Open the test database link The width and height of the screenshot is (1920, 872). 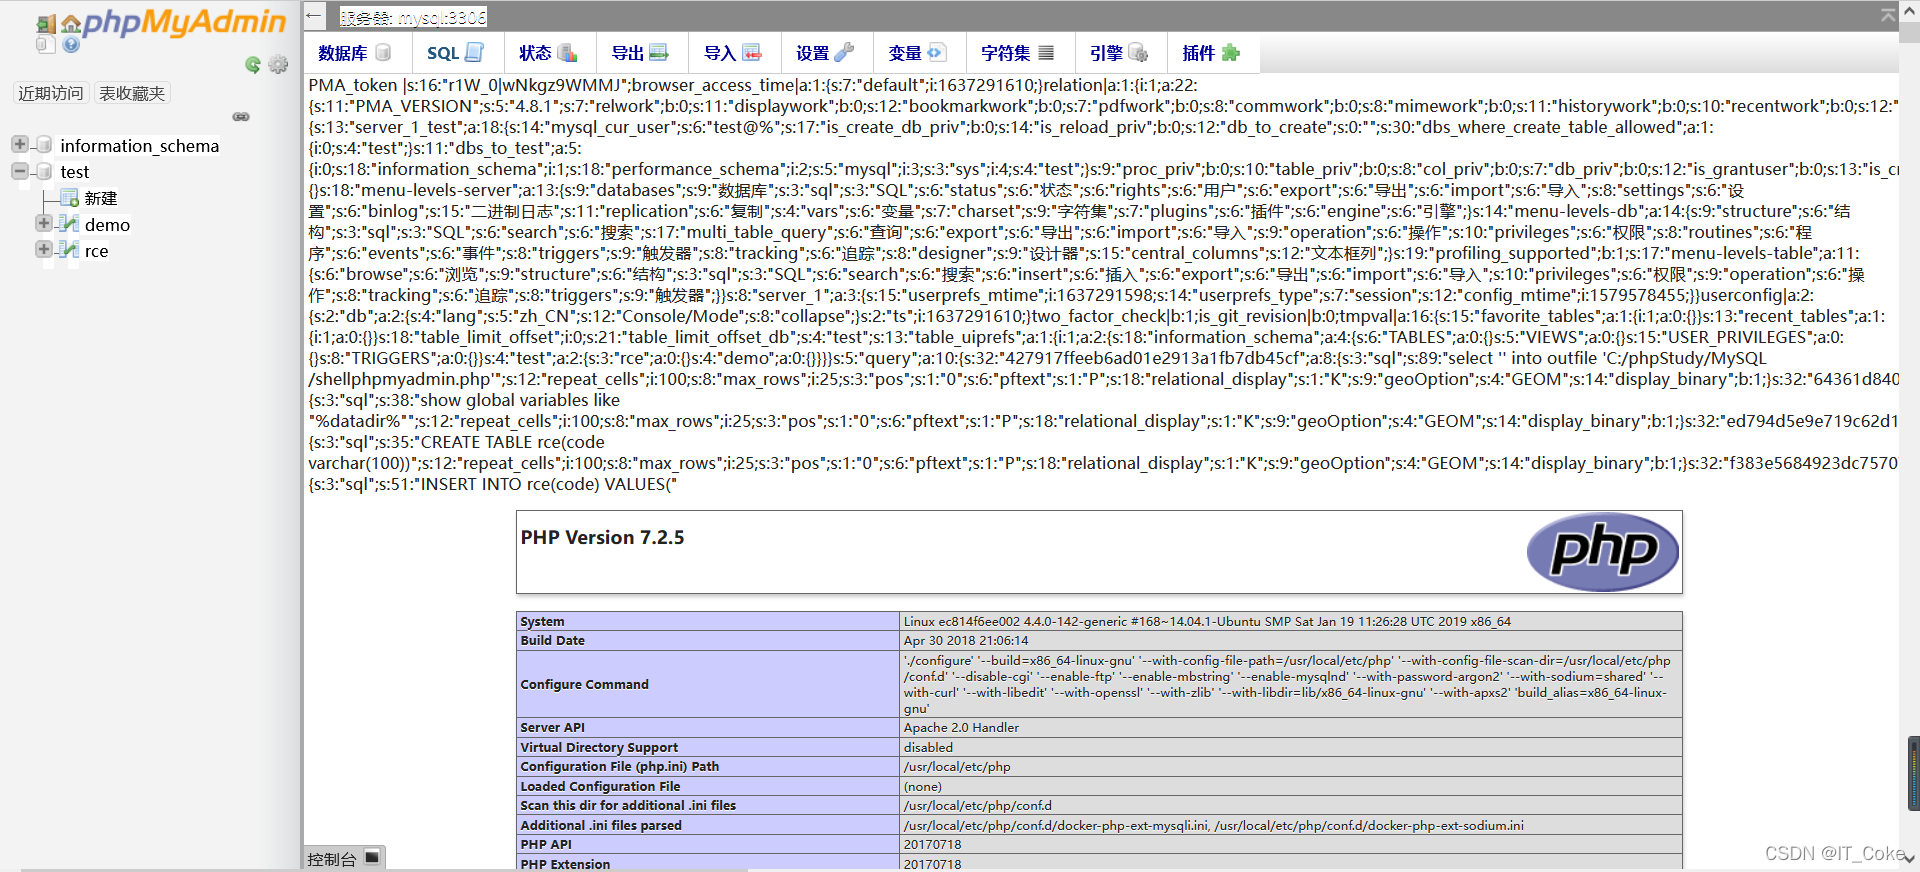pos(75,172)
